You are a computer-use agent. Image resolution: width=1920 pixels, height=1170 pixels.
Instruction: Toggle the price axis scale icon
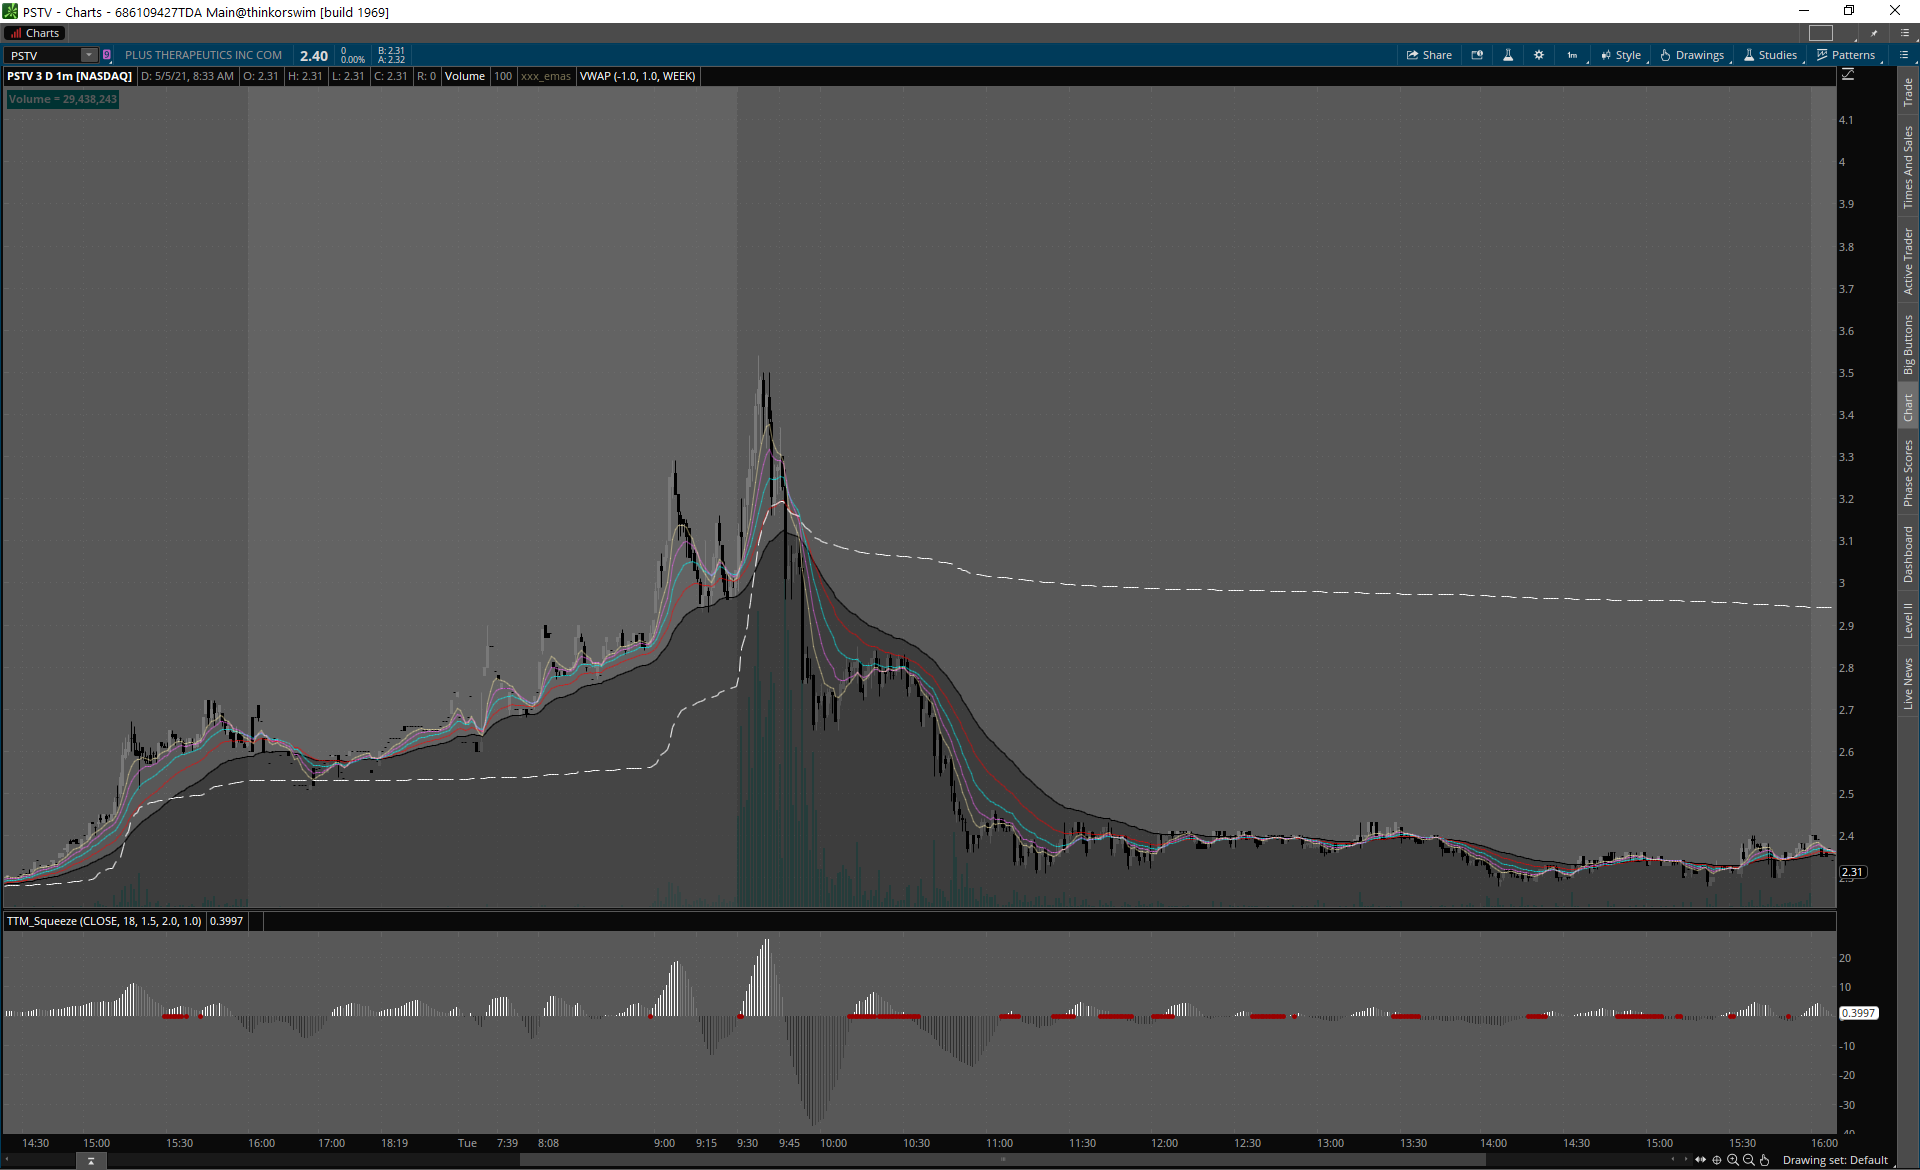click(1848, 75)
